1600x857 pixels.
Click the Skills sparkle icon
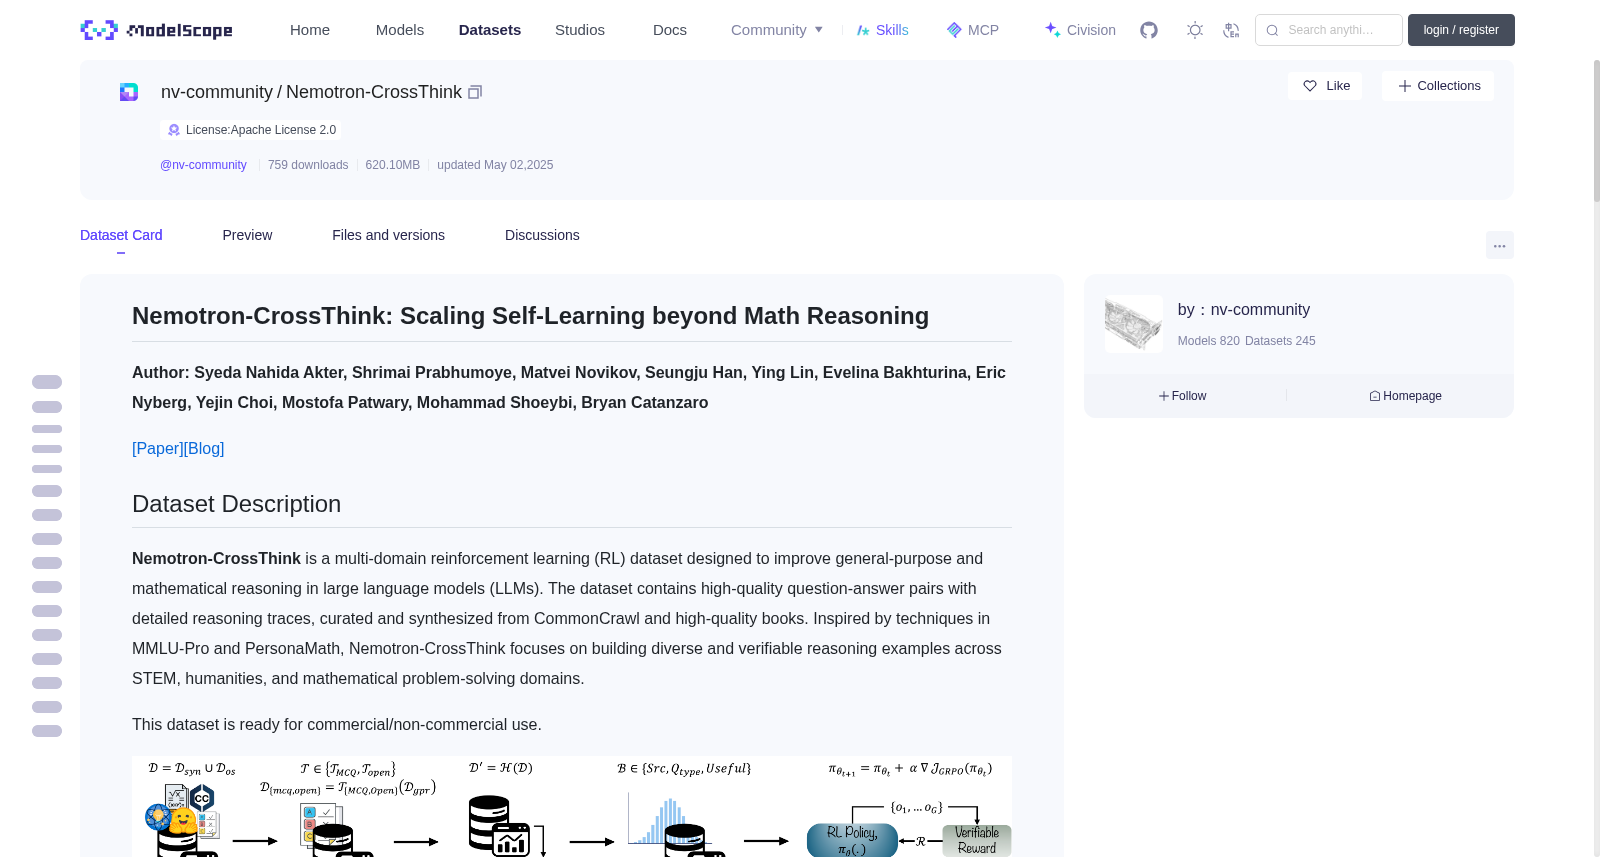(x=863, y=30)
